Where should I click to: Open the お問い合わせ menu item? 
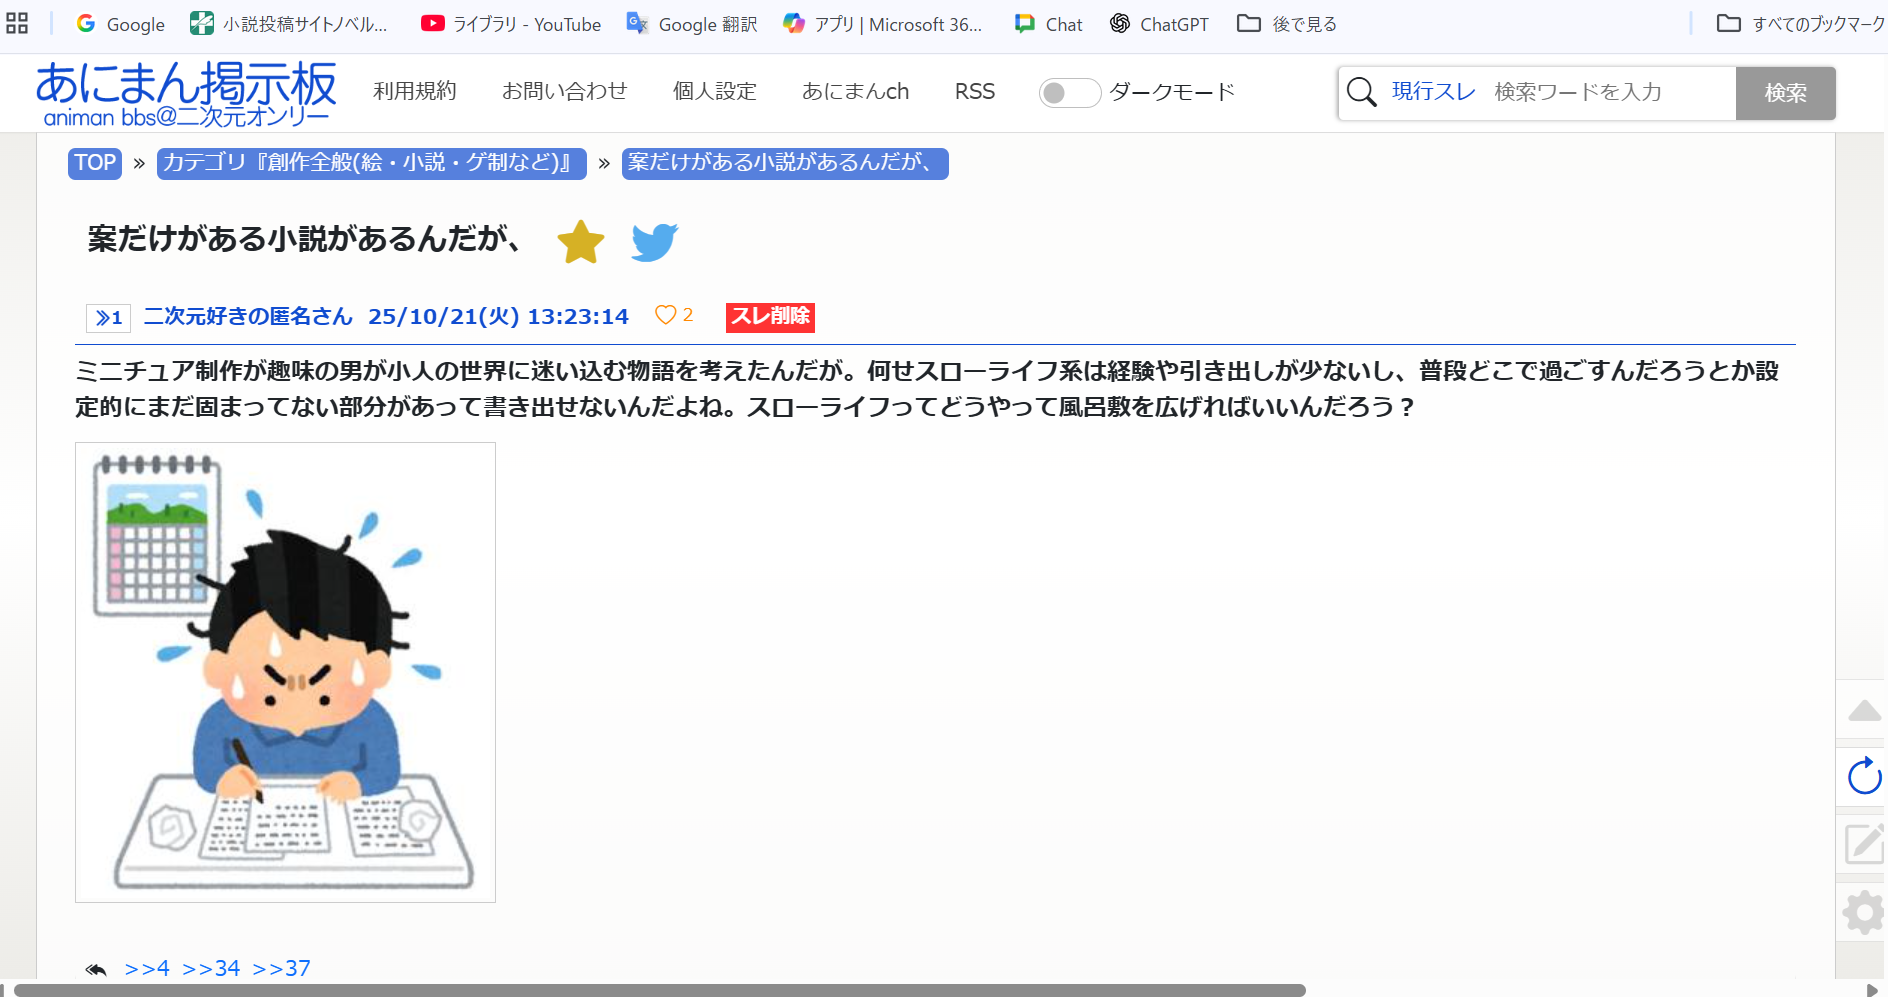click(564, 92)
